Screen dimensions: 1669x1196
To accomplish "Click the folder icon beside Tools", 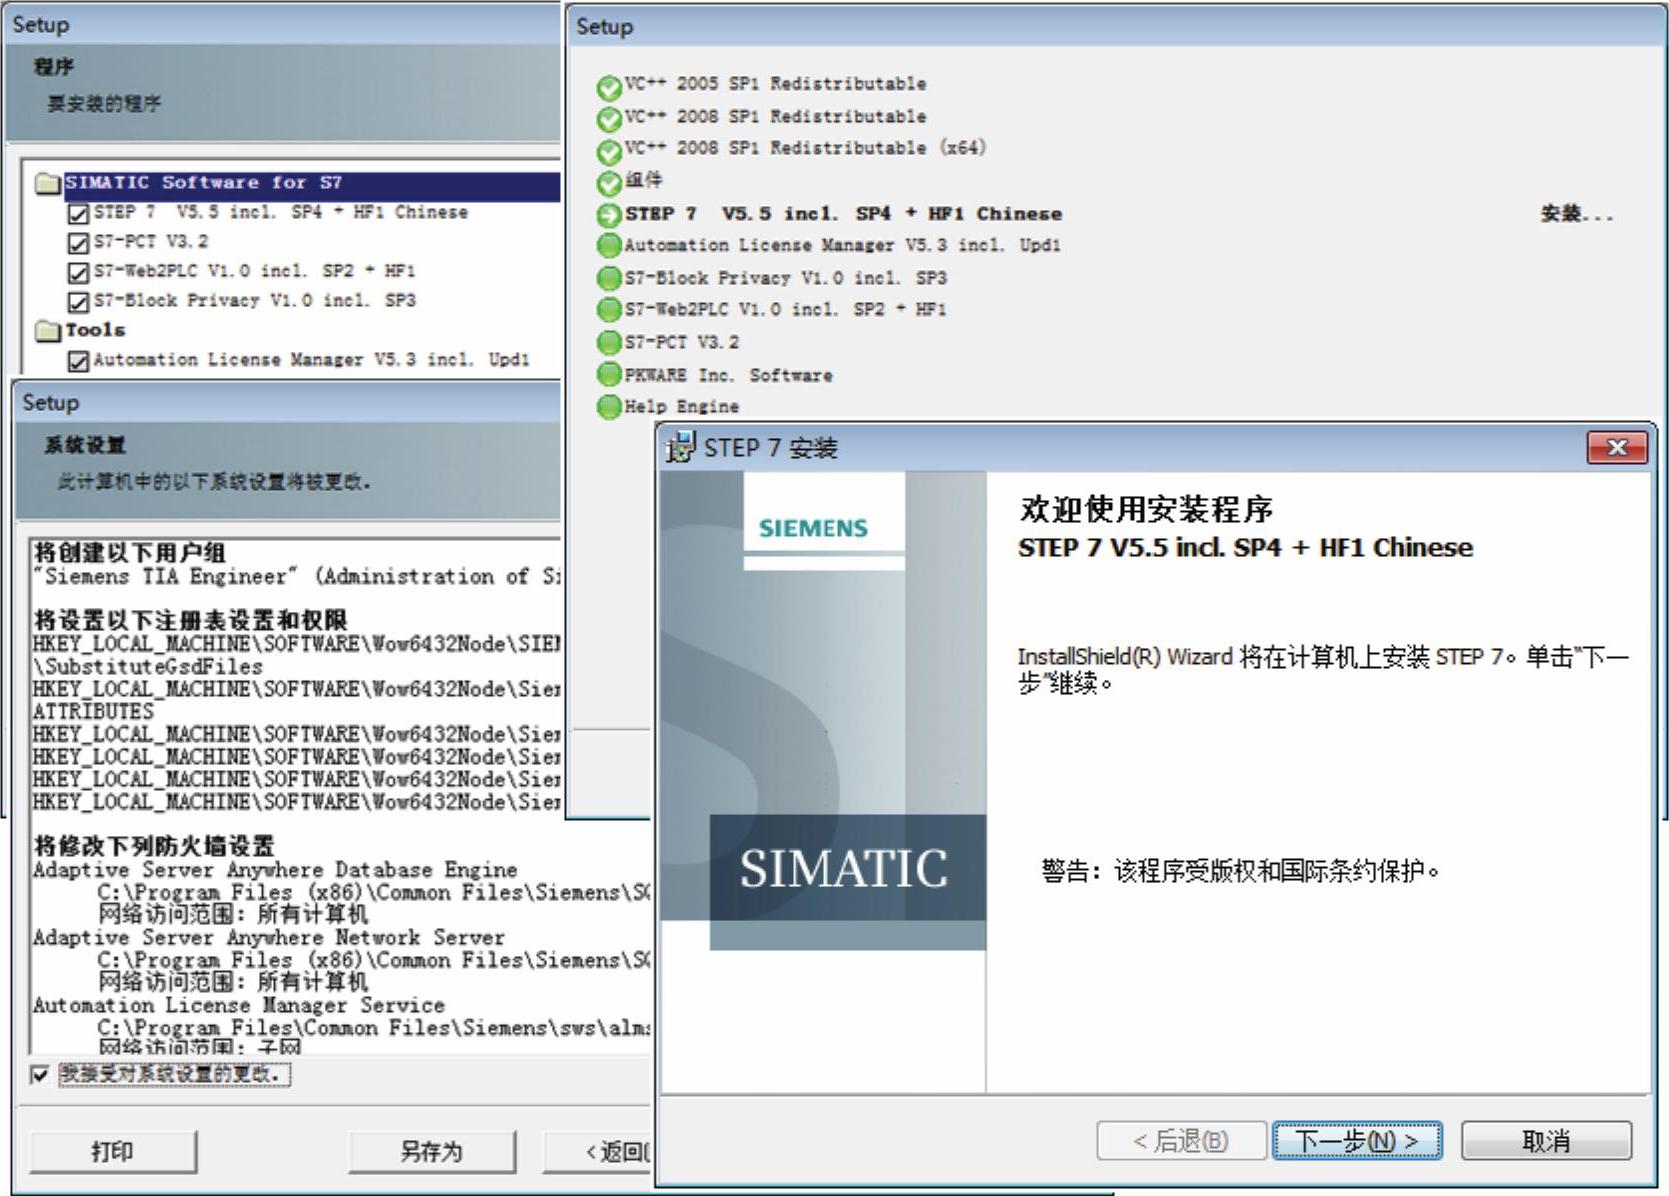I will [47, 331].
